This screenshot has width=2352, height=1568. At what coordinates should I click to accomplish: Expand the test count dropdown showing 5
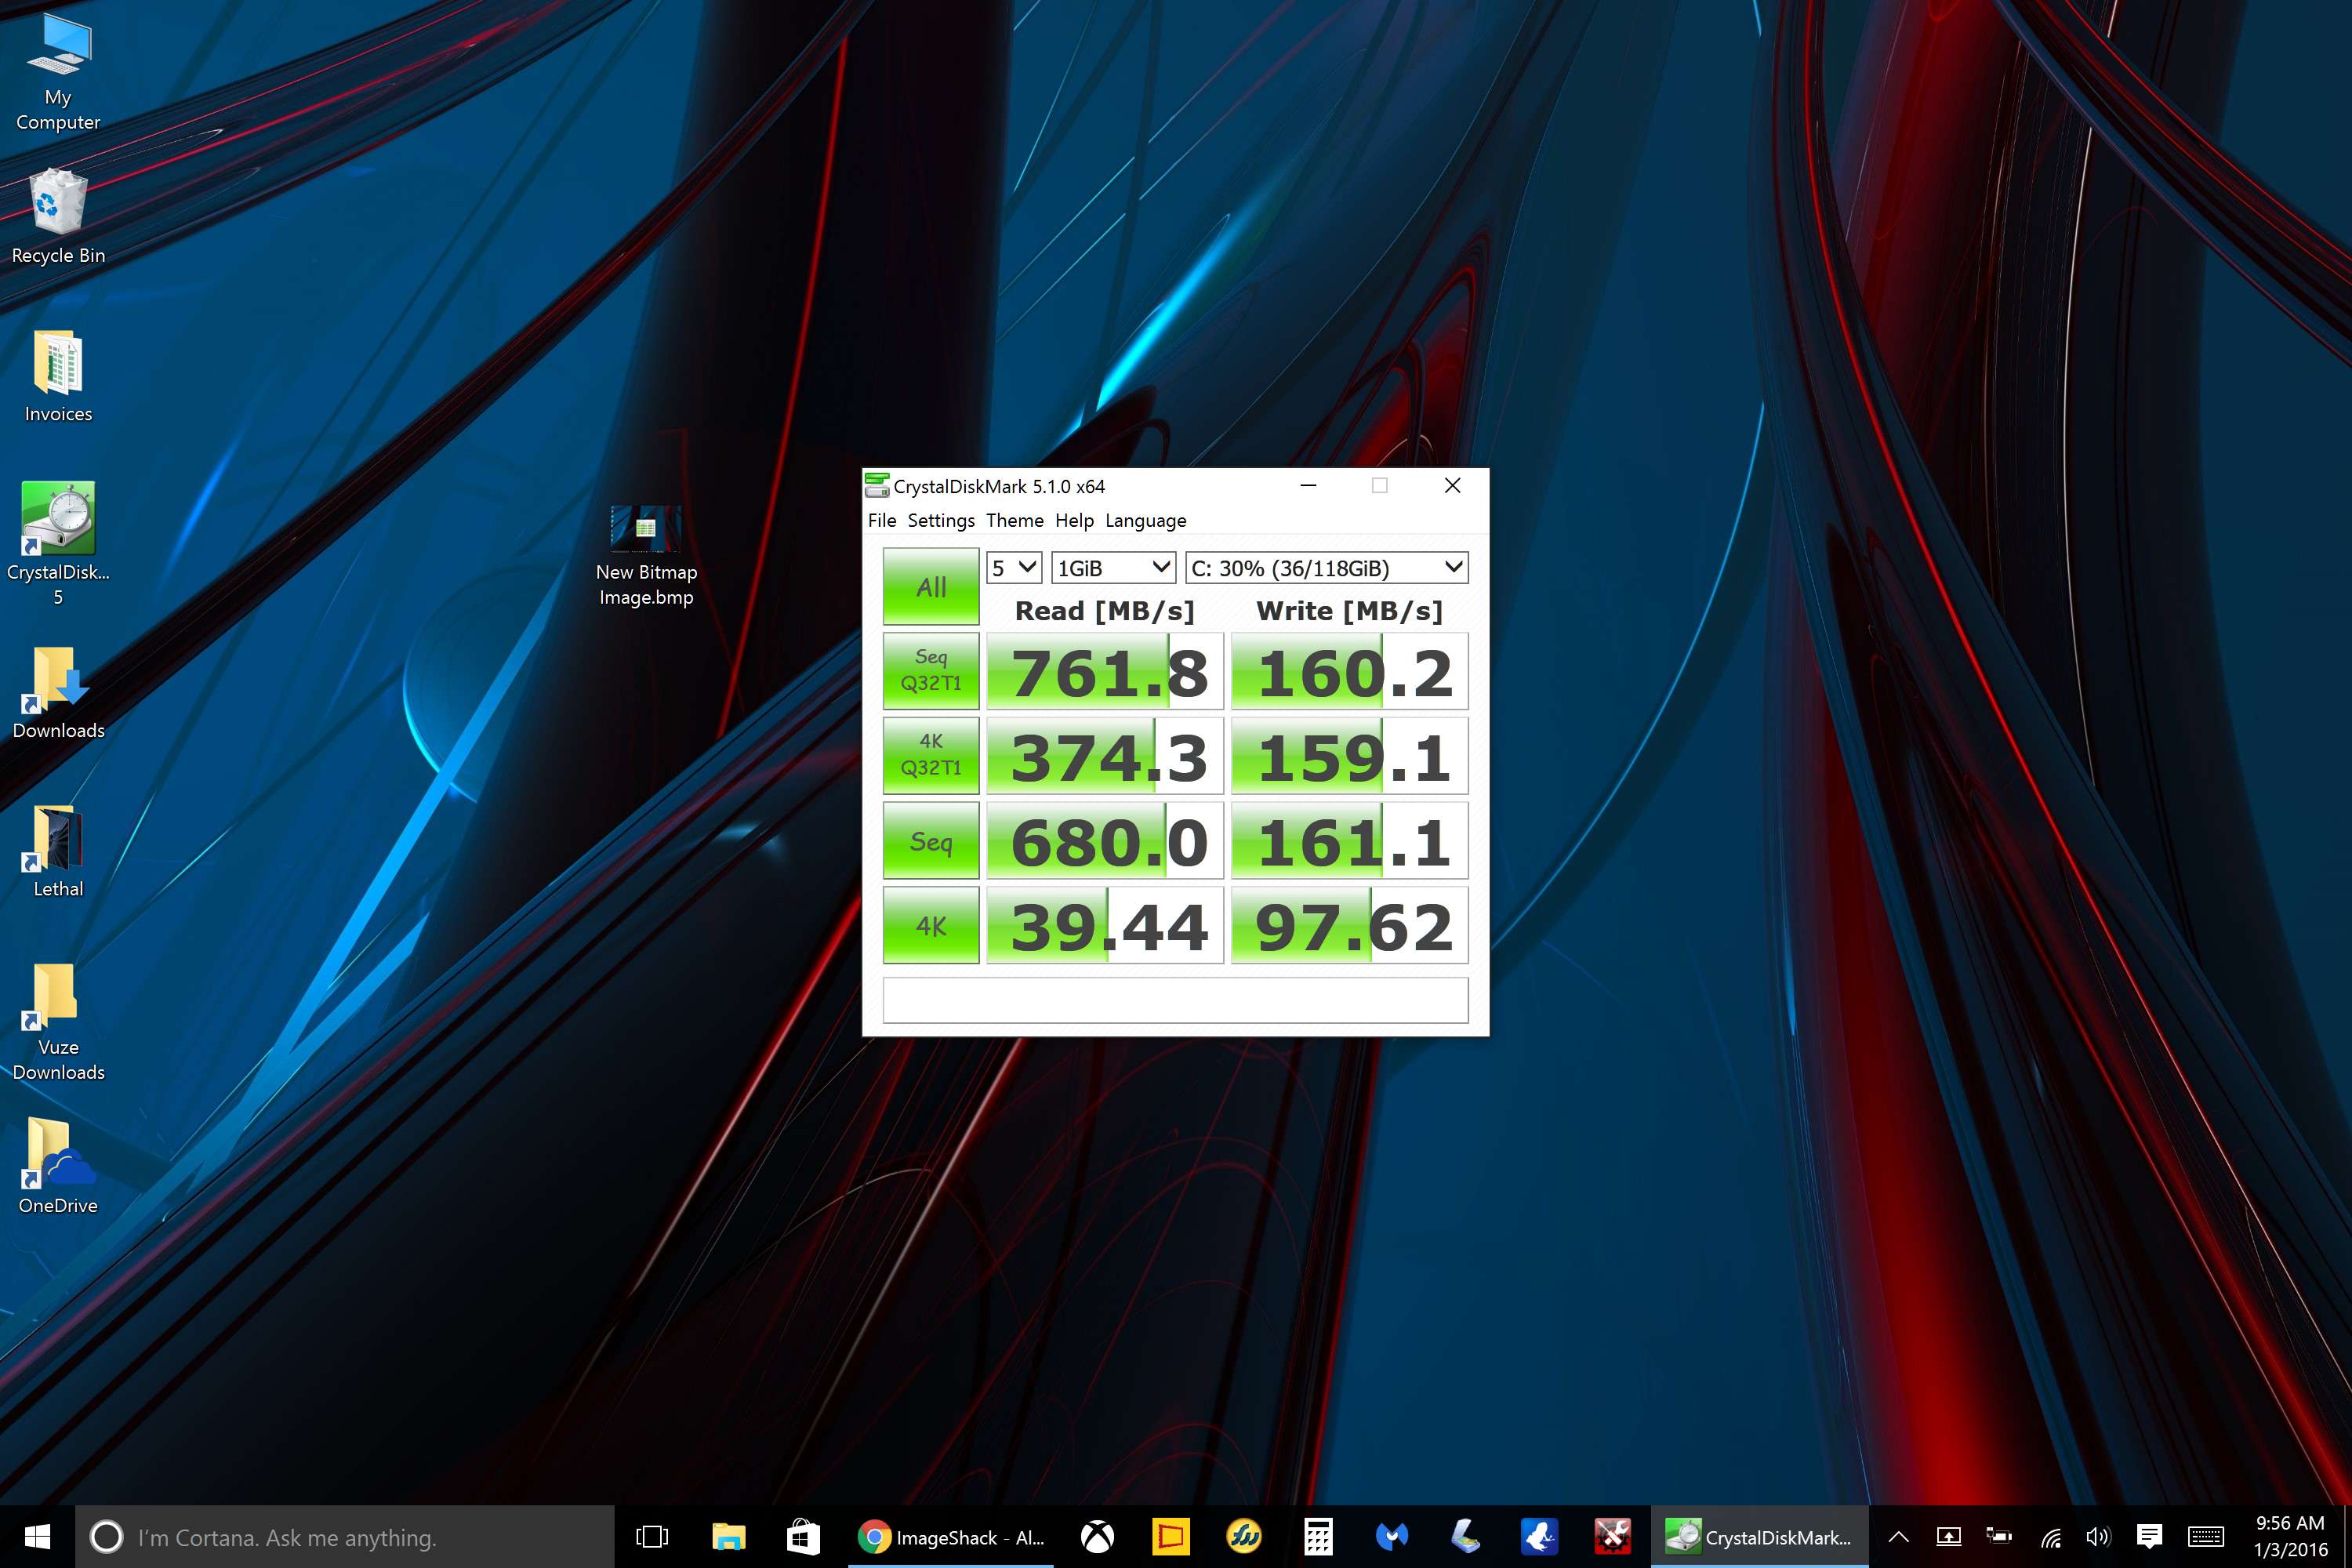coord(1014,568)
